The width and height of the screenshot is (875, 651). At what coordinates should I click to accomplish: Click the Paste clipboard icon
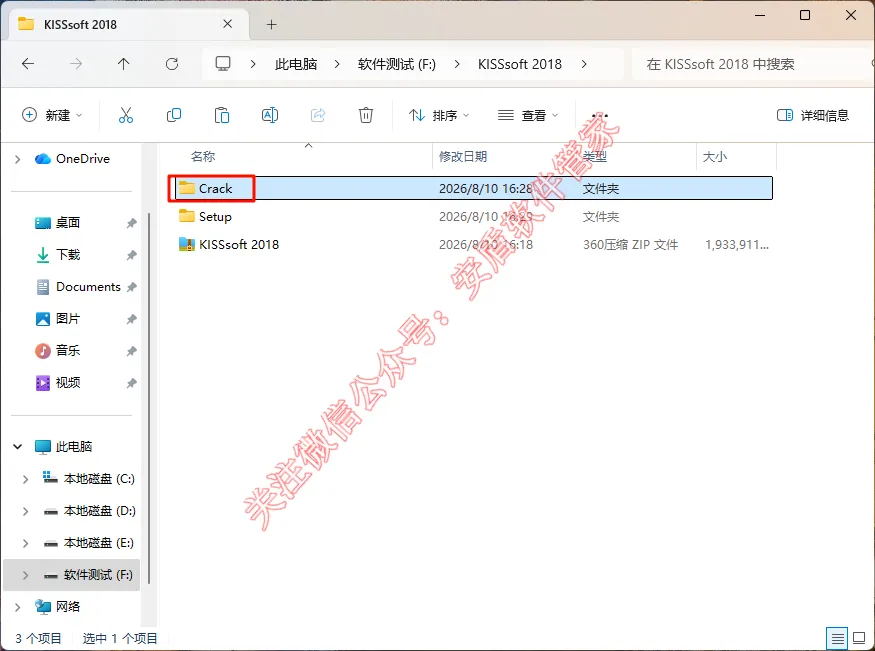pos(222,115)
